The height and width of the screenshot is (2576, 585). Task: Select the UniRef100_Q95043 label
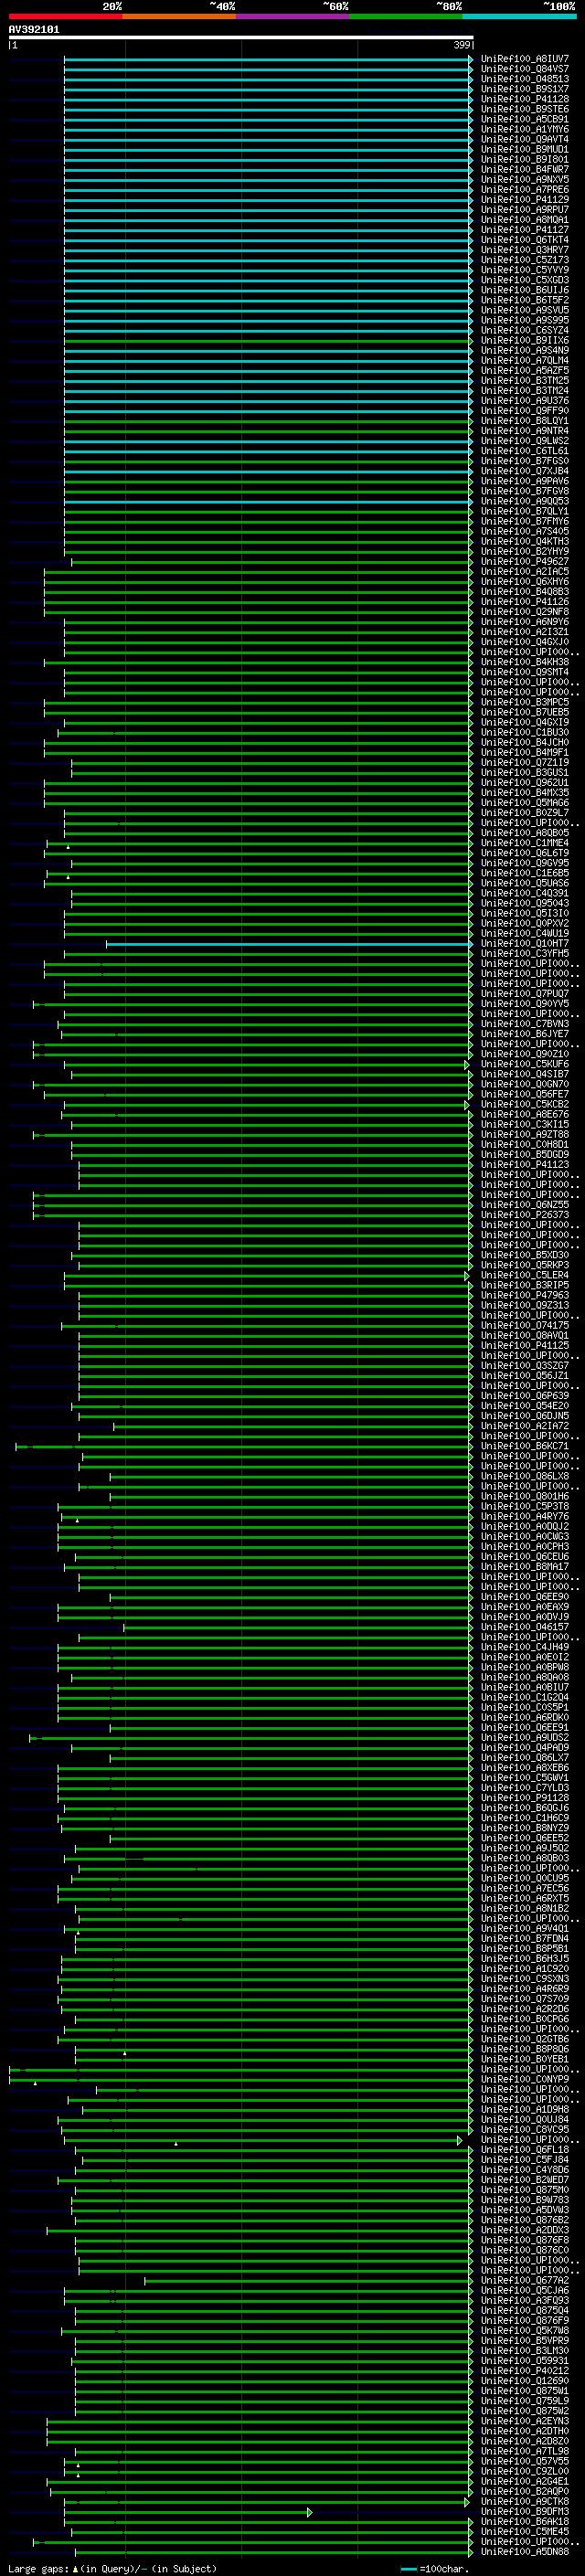click(x=525, y=903)
